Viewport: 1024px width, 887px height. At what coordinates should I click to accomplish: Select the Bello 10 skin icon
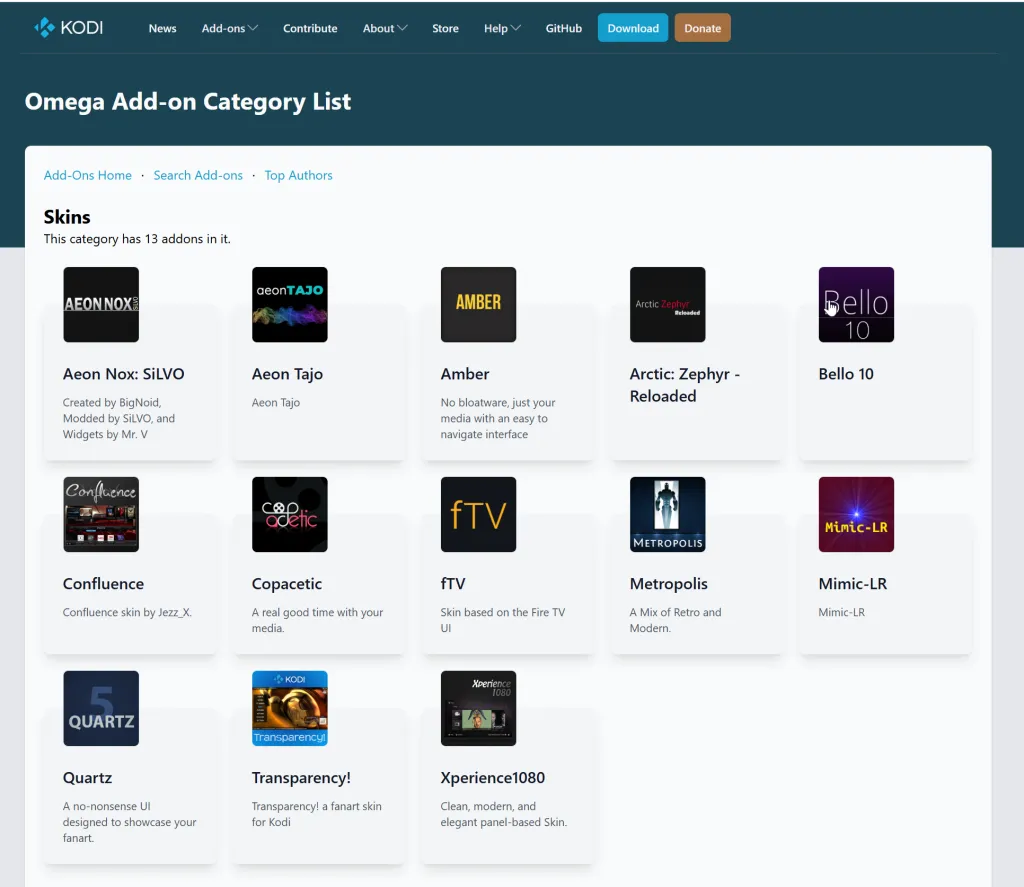tap(856, 304)
